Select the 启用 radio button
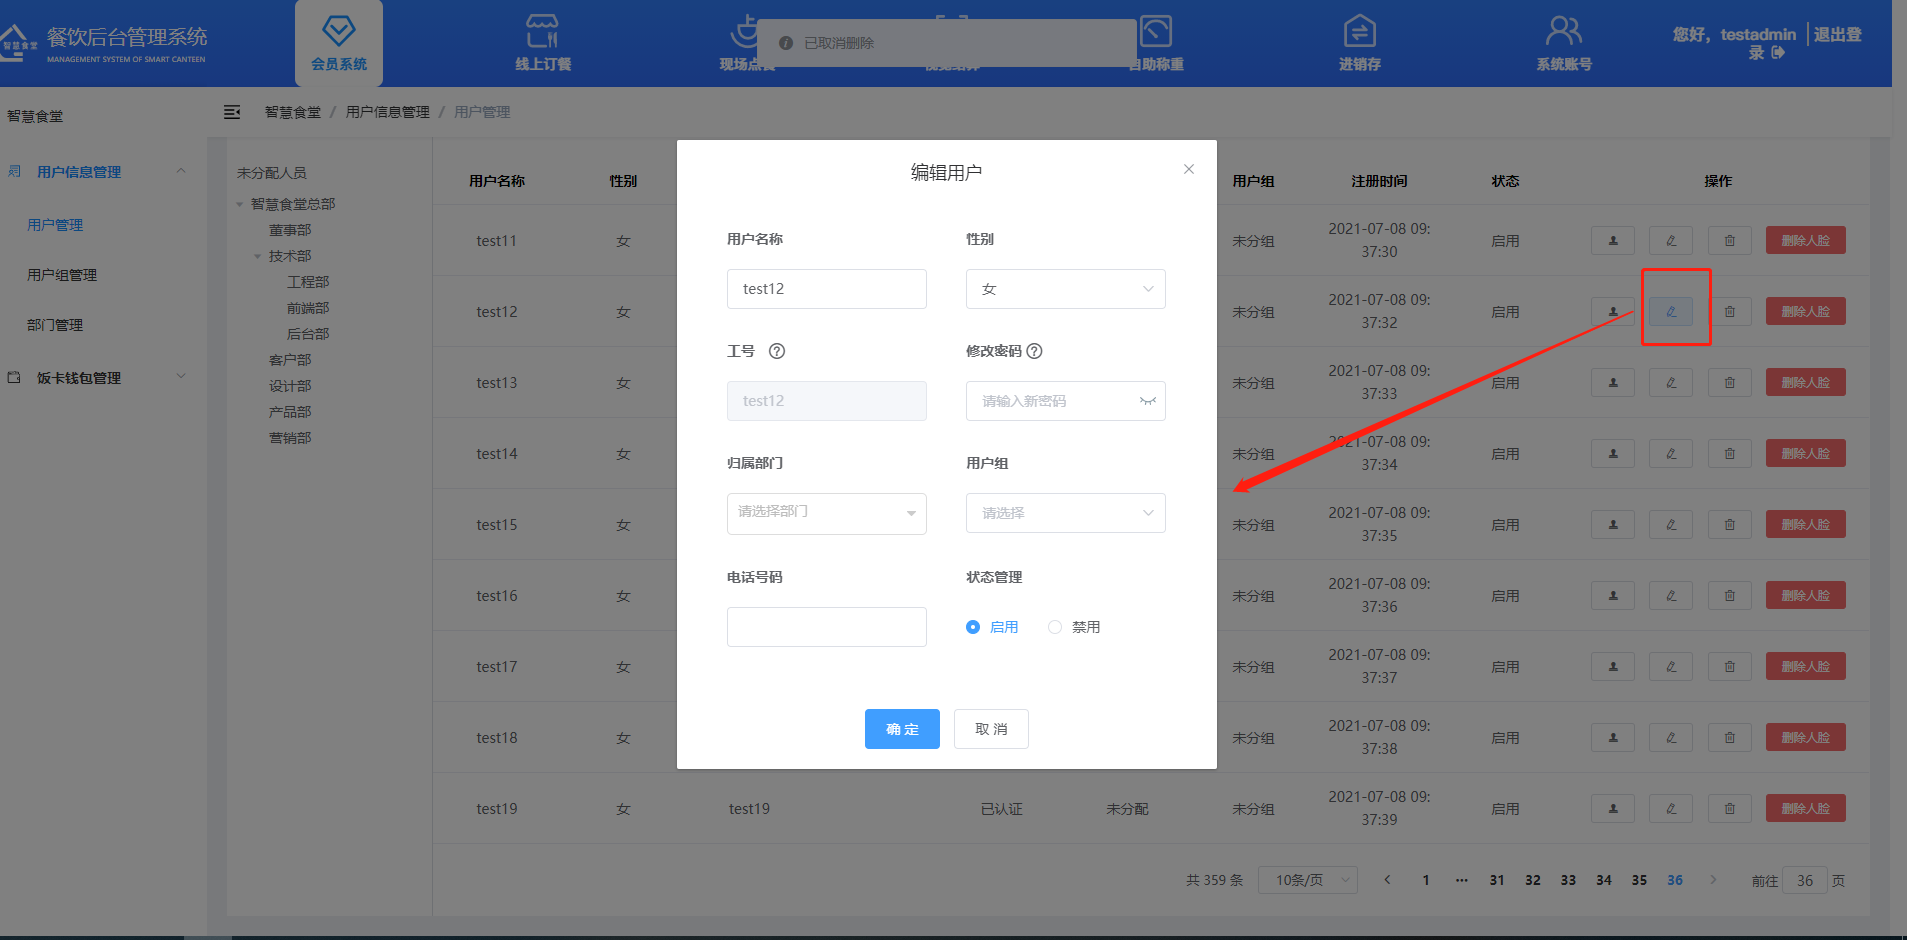 click(x=973, y=627)
